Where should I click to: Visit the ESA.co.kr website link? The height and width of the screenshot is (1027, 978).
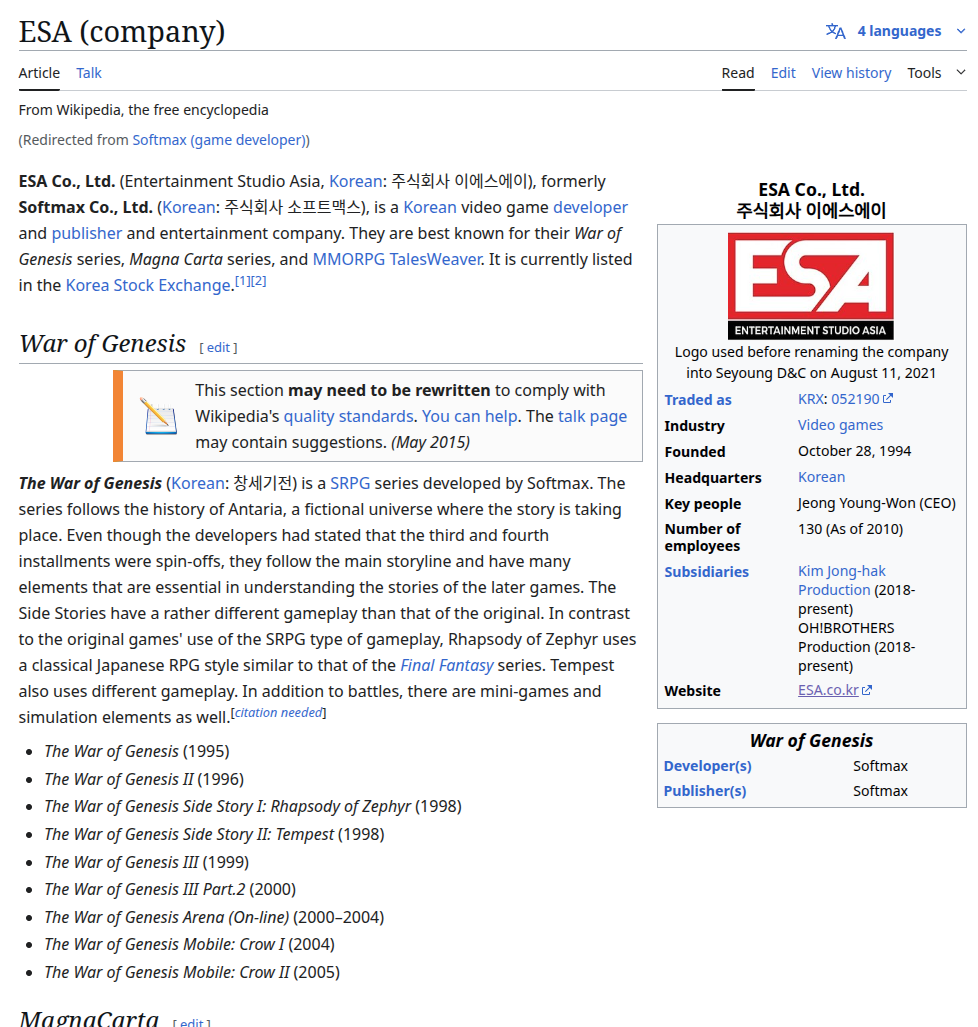[x=828, y=690]
